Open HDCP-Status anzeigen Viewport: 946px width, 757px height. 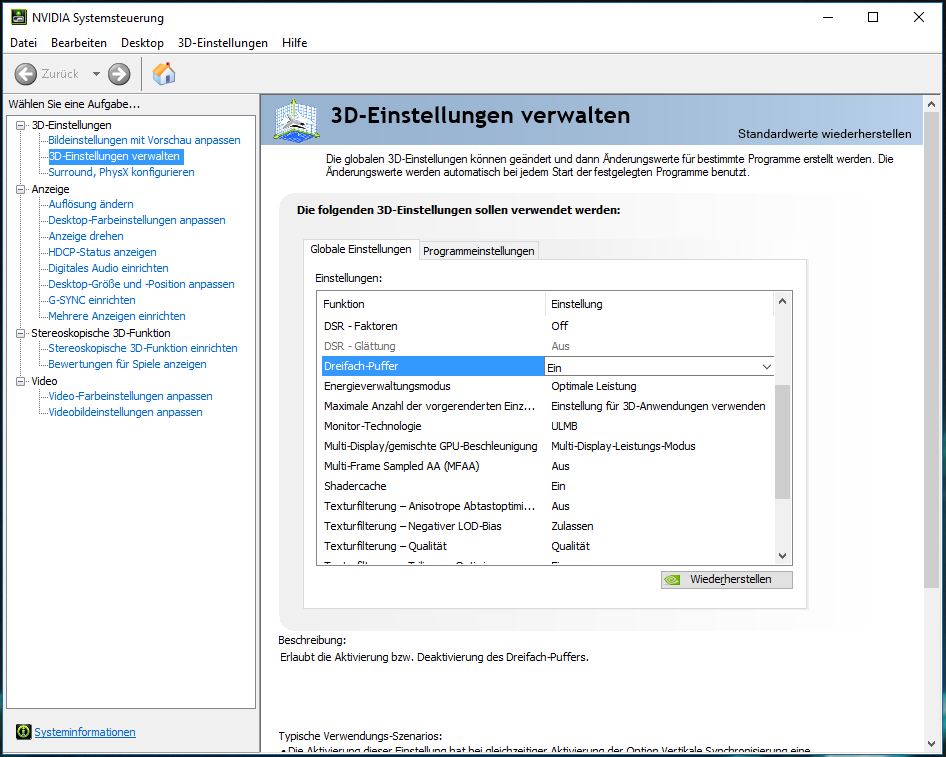[x=102, y=252]
